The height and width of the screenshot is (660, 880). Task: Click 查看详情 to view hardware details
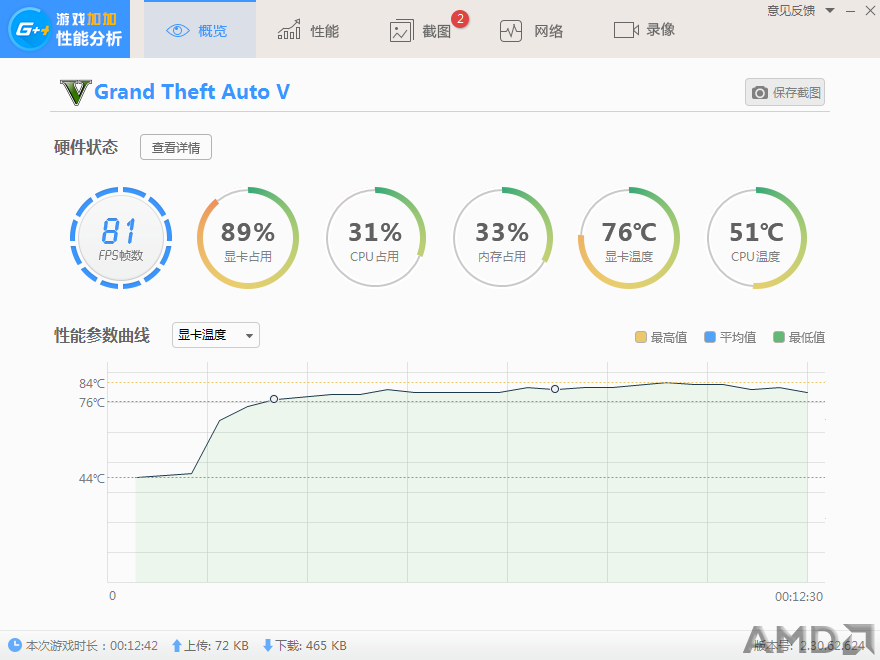pyautogui.click(x=176, y=147)
